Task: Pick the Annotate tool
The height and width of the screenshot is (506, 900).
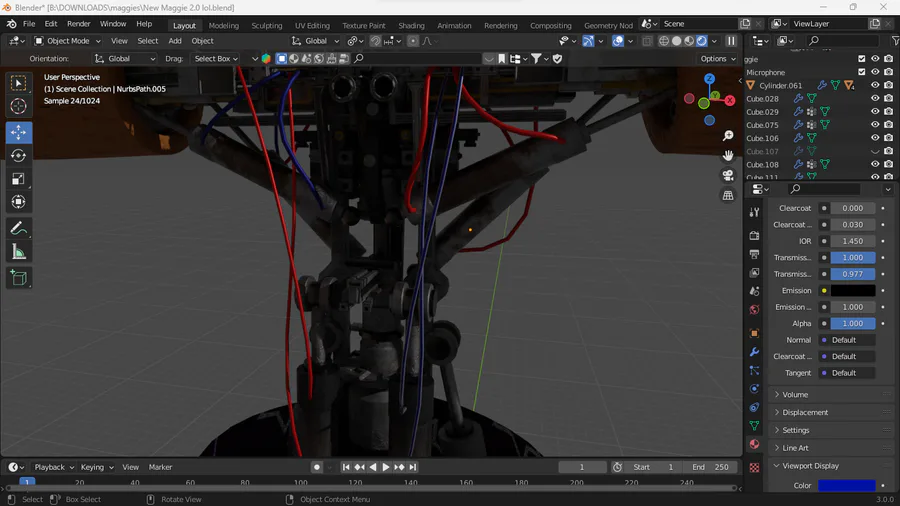Action: 18,229
